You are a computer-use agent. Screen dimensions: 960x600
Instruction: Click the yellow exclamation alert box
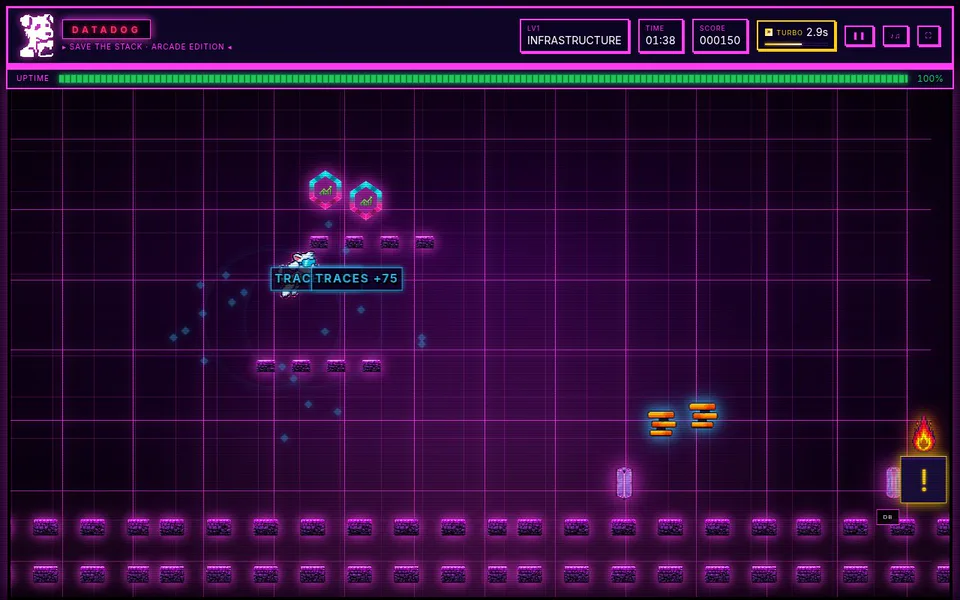[x=924, y=479]
